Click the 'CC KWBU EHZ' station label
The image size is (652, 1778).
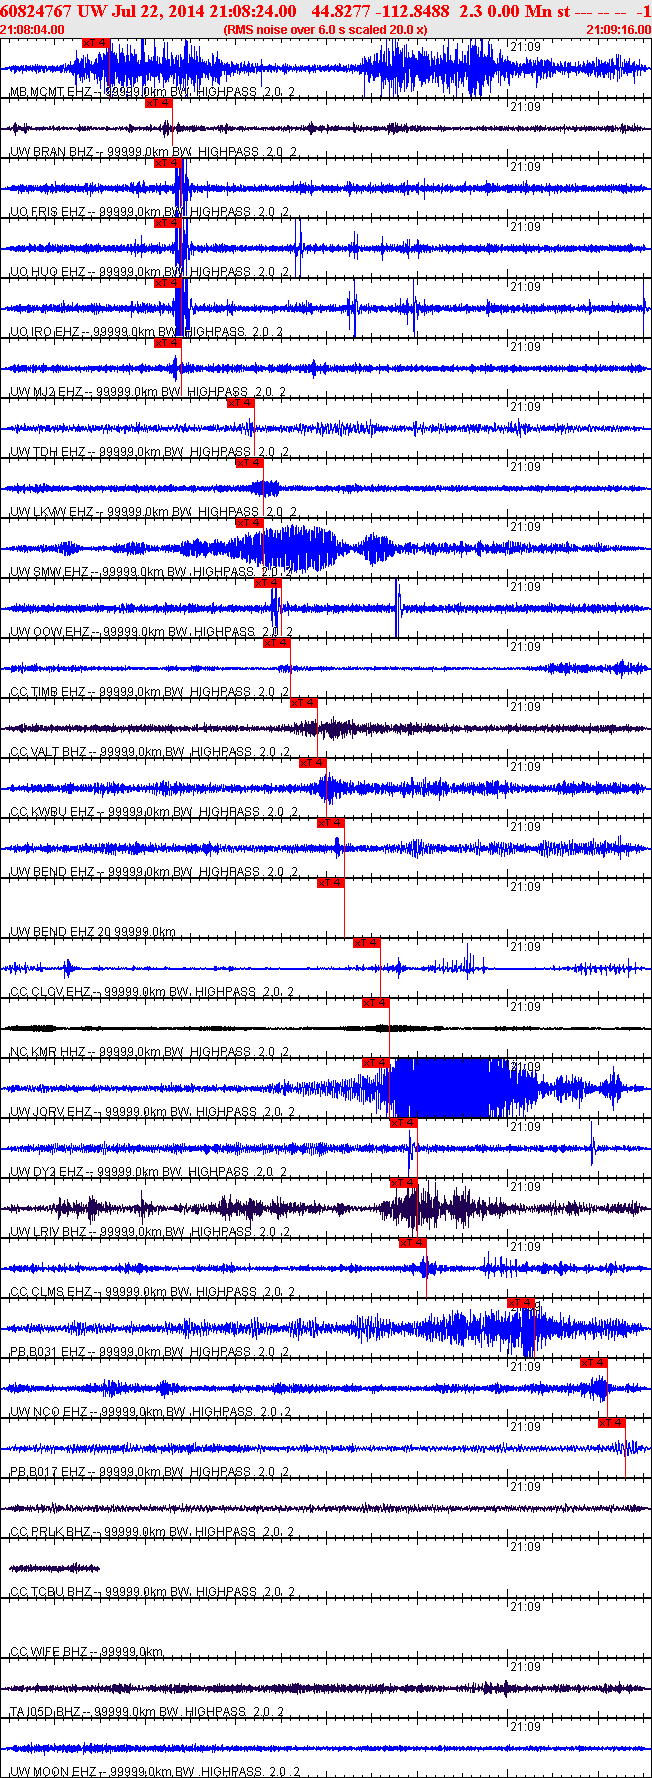(51, 812)
